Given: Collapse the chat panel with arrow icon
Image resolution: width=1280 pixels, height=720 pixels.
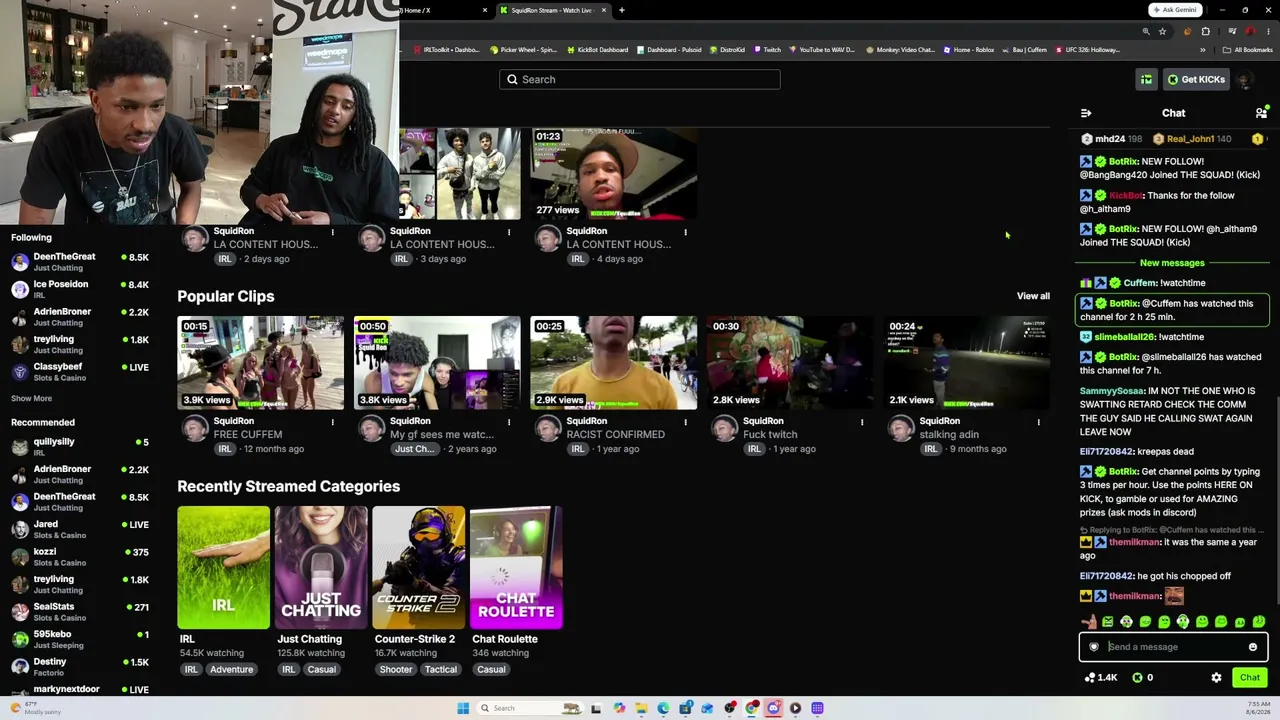Looking at the screenshot, I should pos(1086,113).
